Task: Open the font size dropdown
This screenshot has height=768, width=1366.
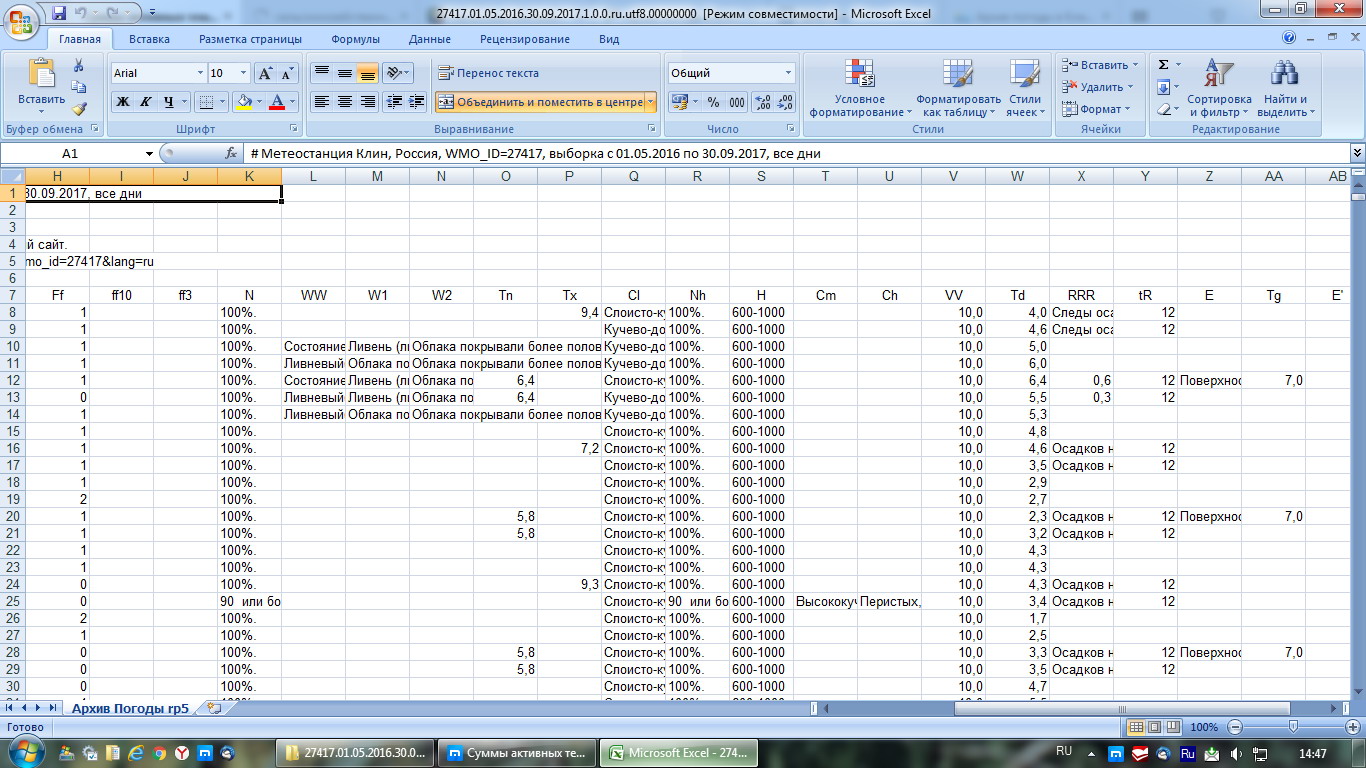Action: pyautogui.click(x=243, y=73)
